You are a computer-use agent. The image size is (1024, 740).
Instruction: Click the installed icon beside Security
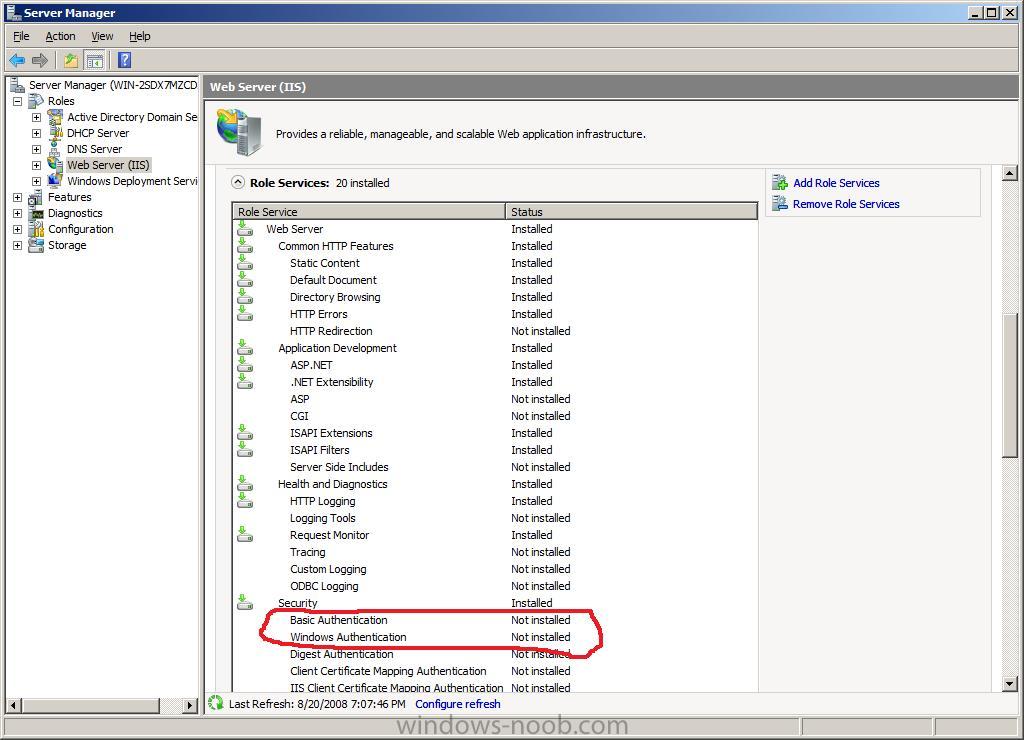click(x=245, y=602)
